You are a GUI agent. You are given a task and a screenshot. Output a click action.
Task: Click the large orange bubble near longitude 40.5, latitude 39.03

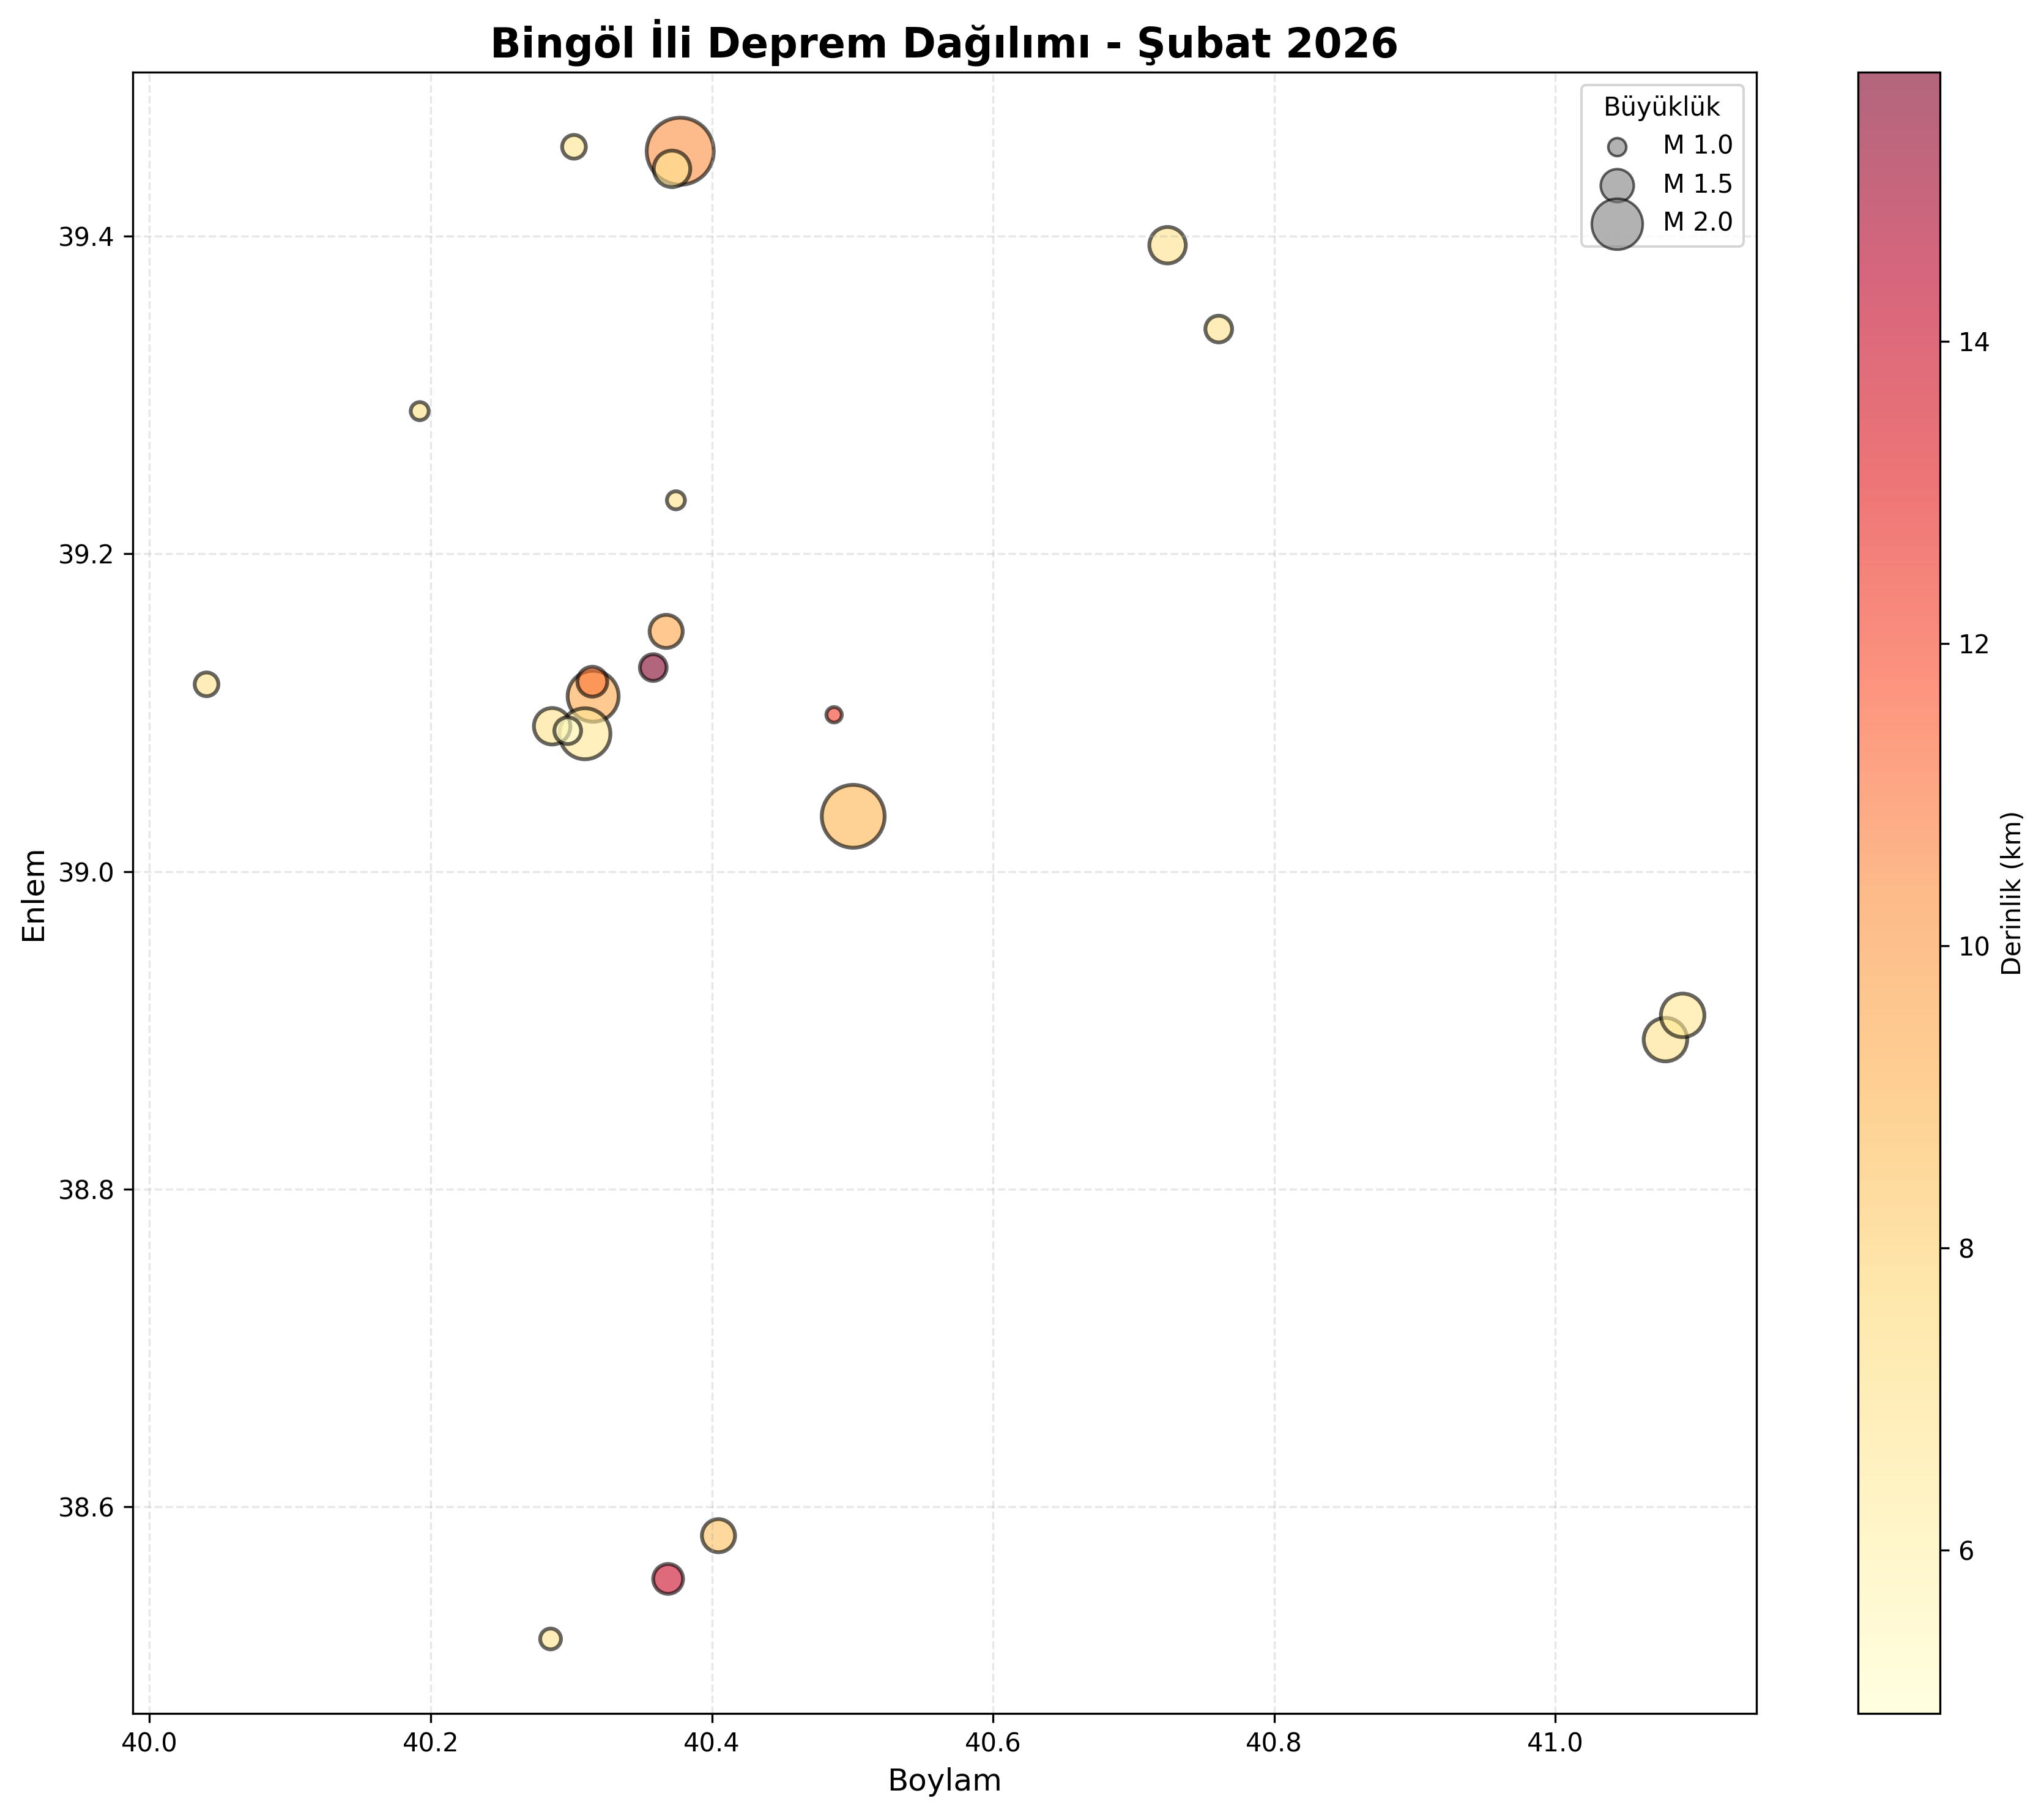[853, 816]
